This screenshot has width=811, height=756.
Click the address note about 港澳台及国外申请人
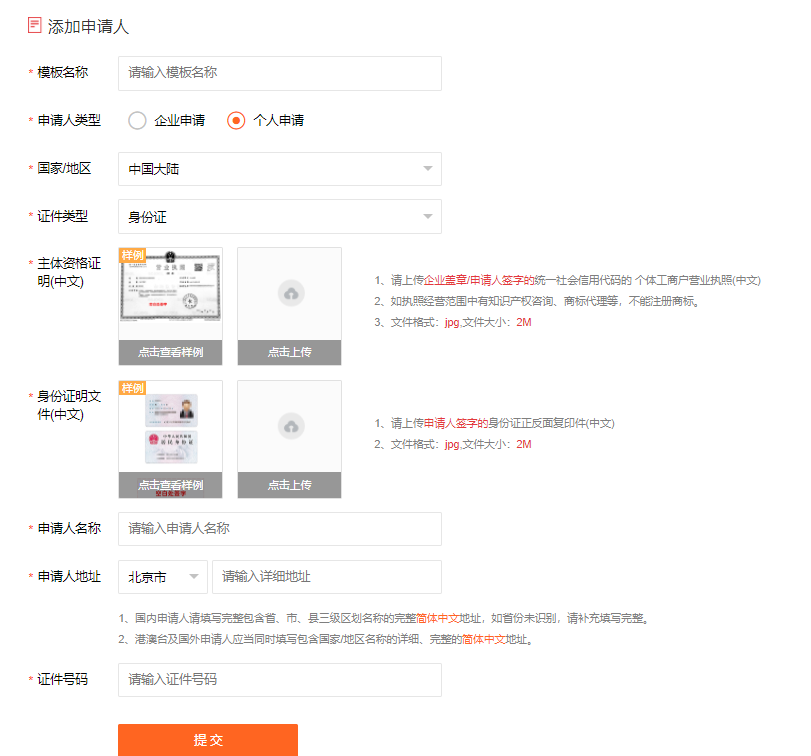[x=326, y=640]
